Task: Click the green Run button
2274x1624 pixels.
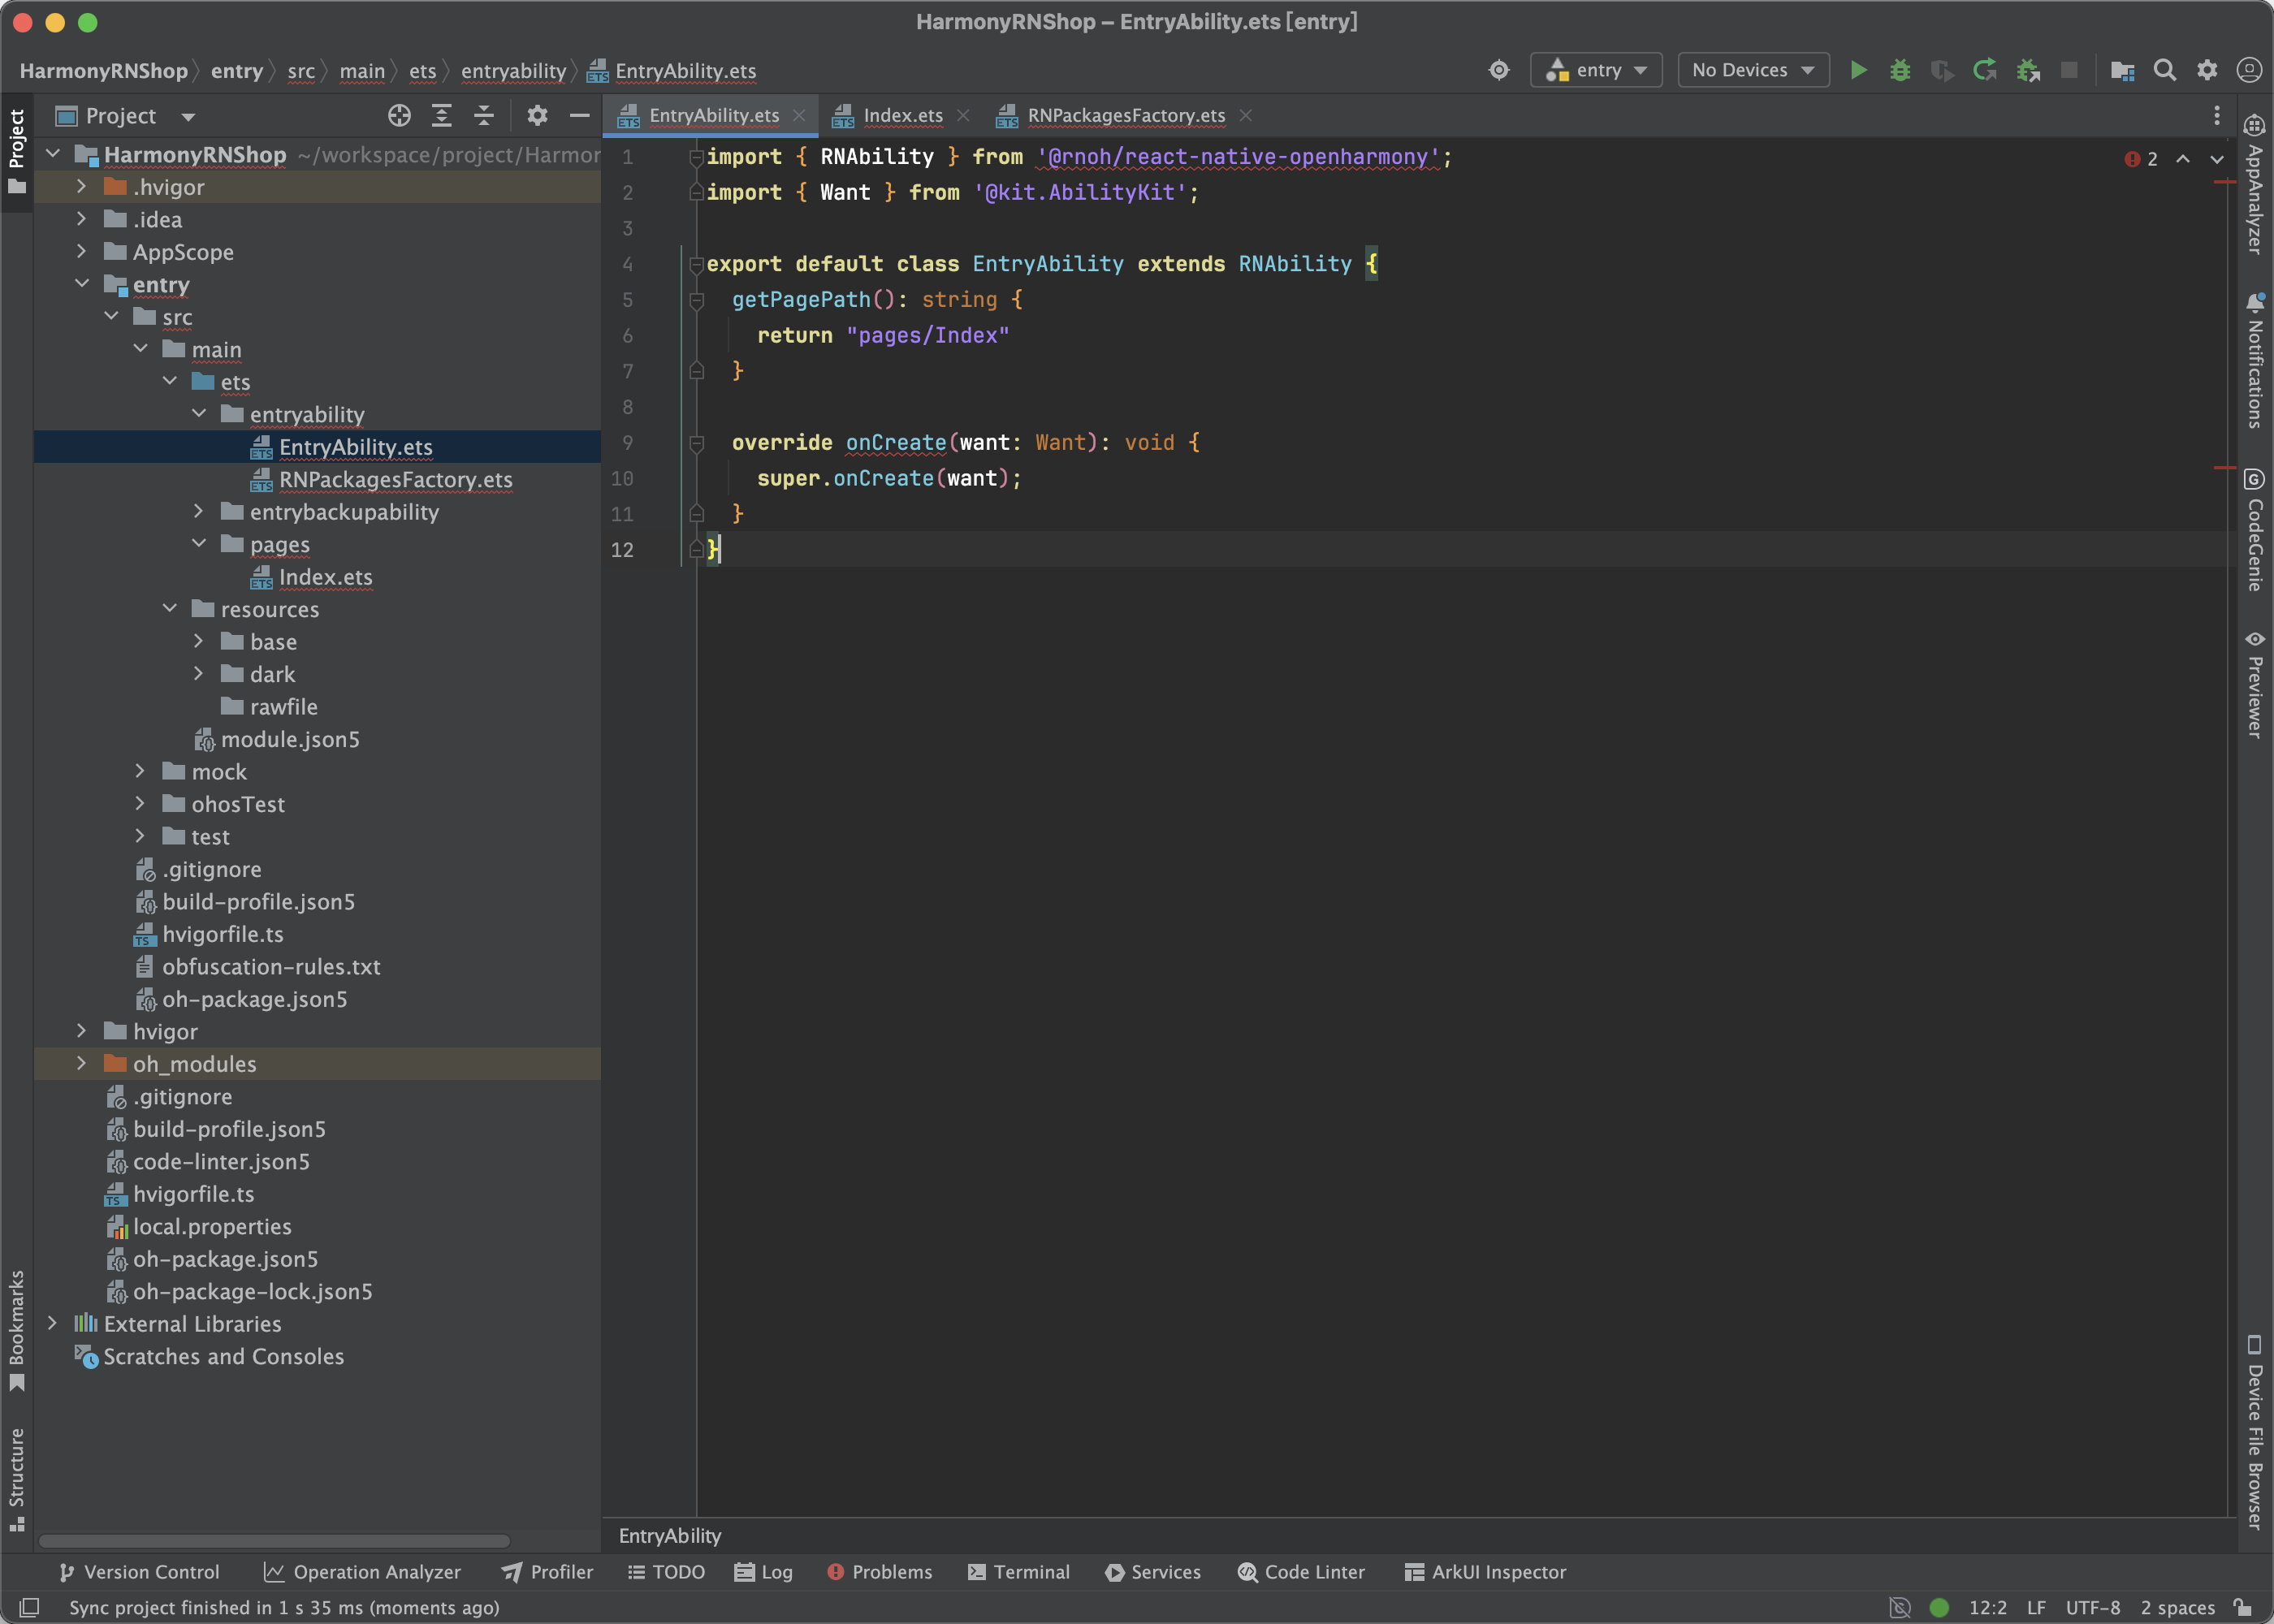Action: point(1858,70)
